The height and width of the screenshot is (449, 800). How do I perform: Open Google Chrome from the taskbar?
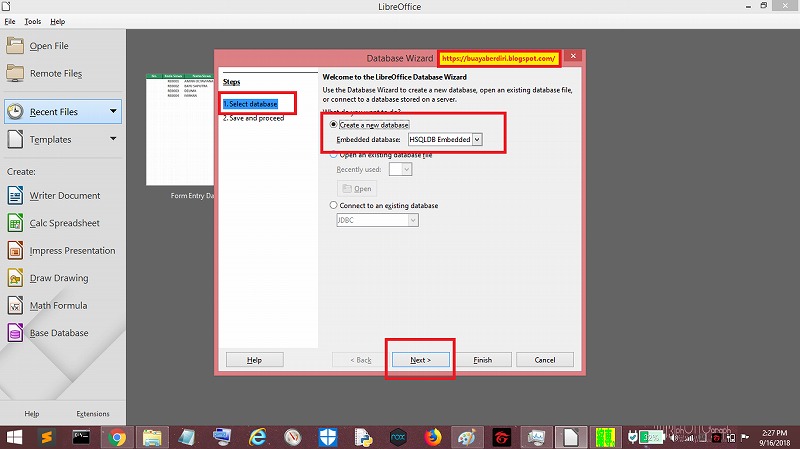117,438
